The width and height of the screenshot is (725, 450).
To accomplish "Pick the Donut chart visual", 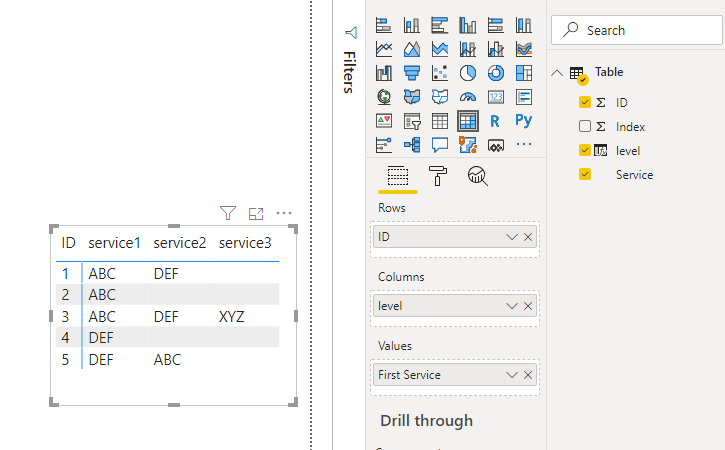I will click(x=496, y=73).
